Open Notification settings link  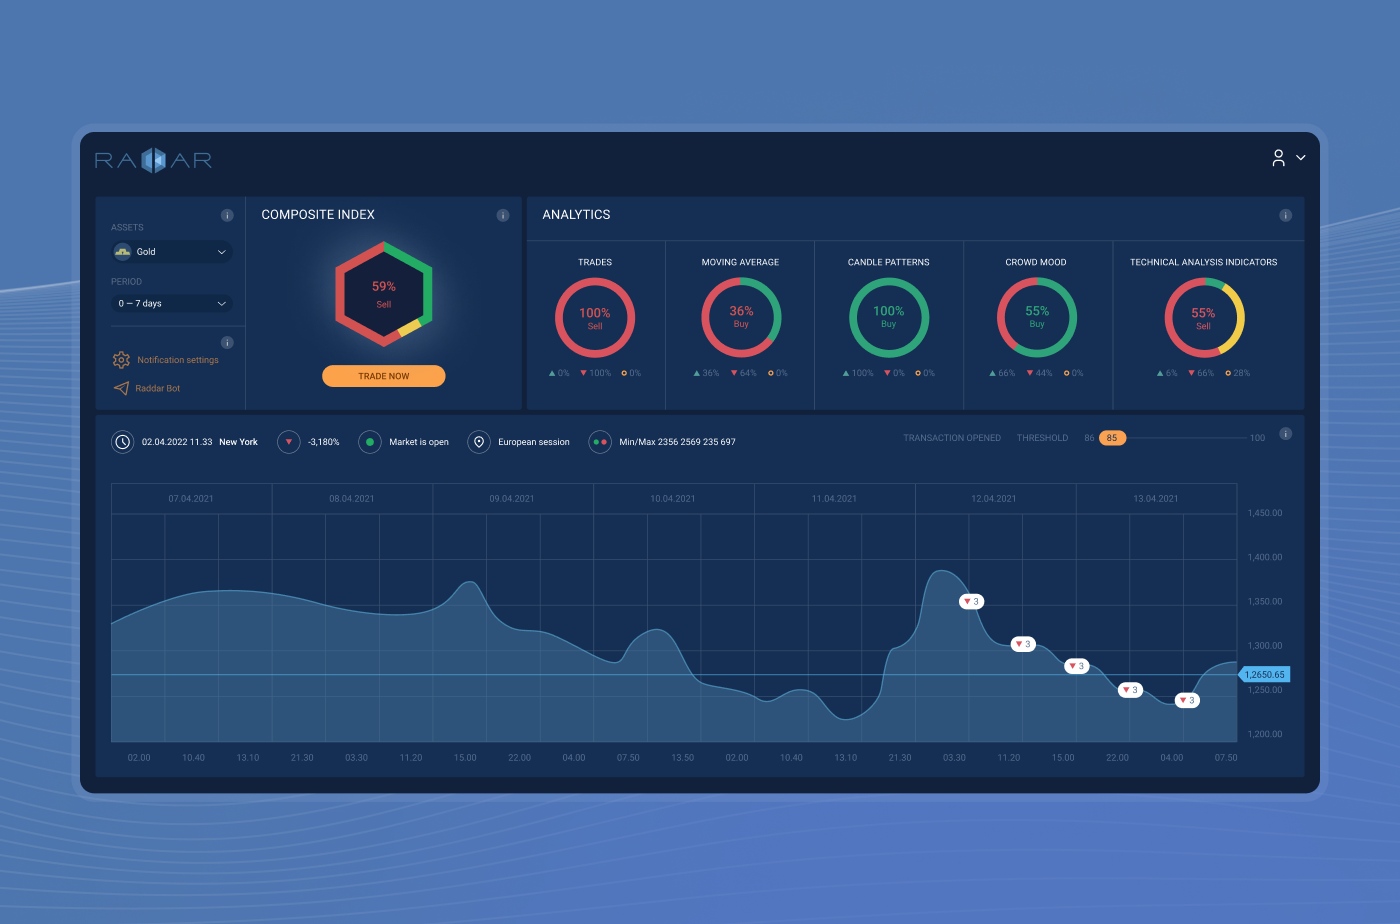[x=178, y=360]
